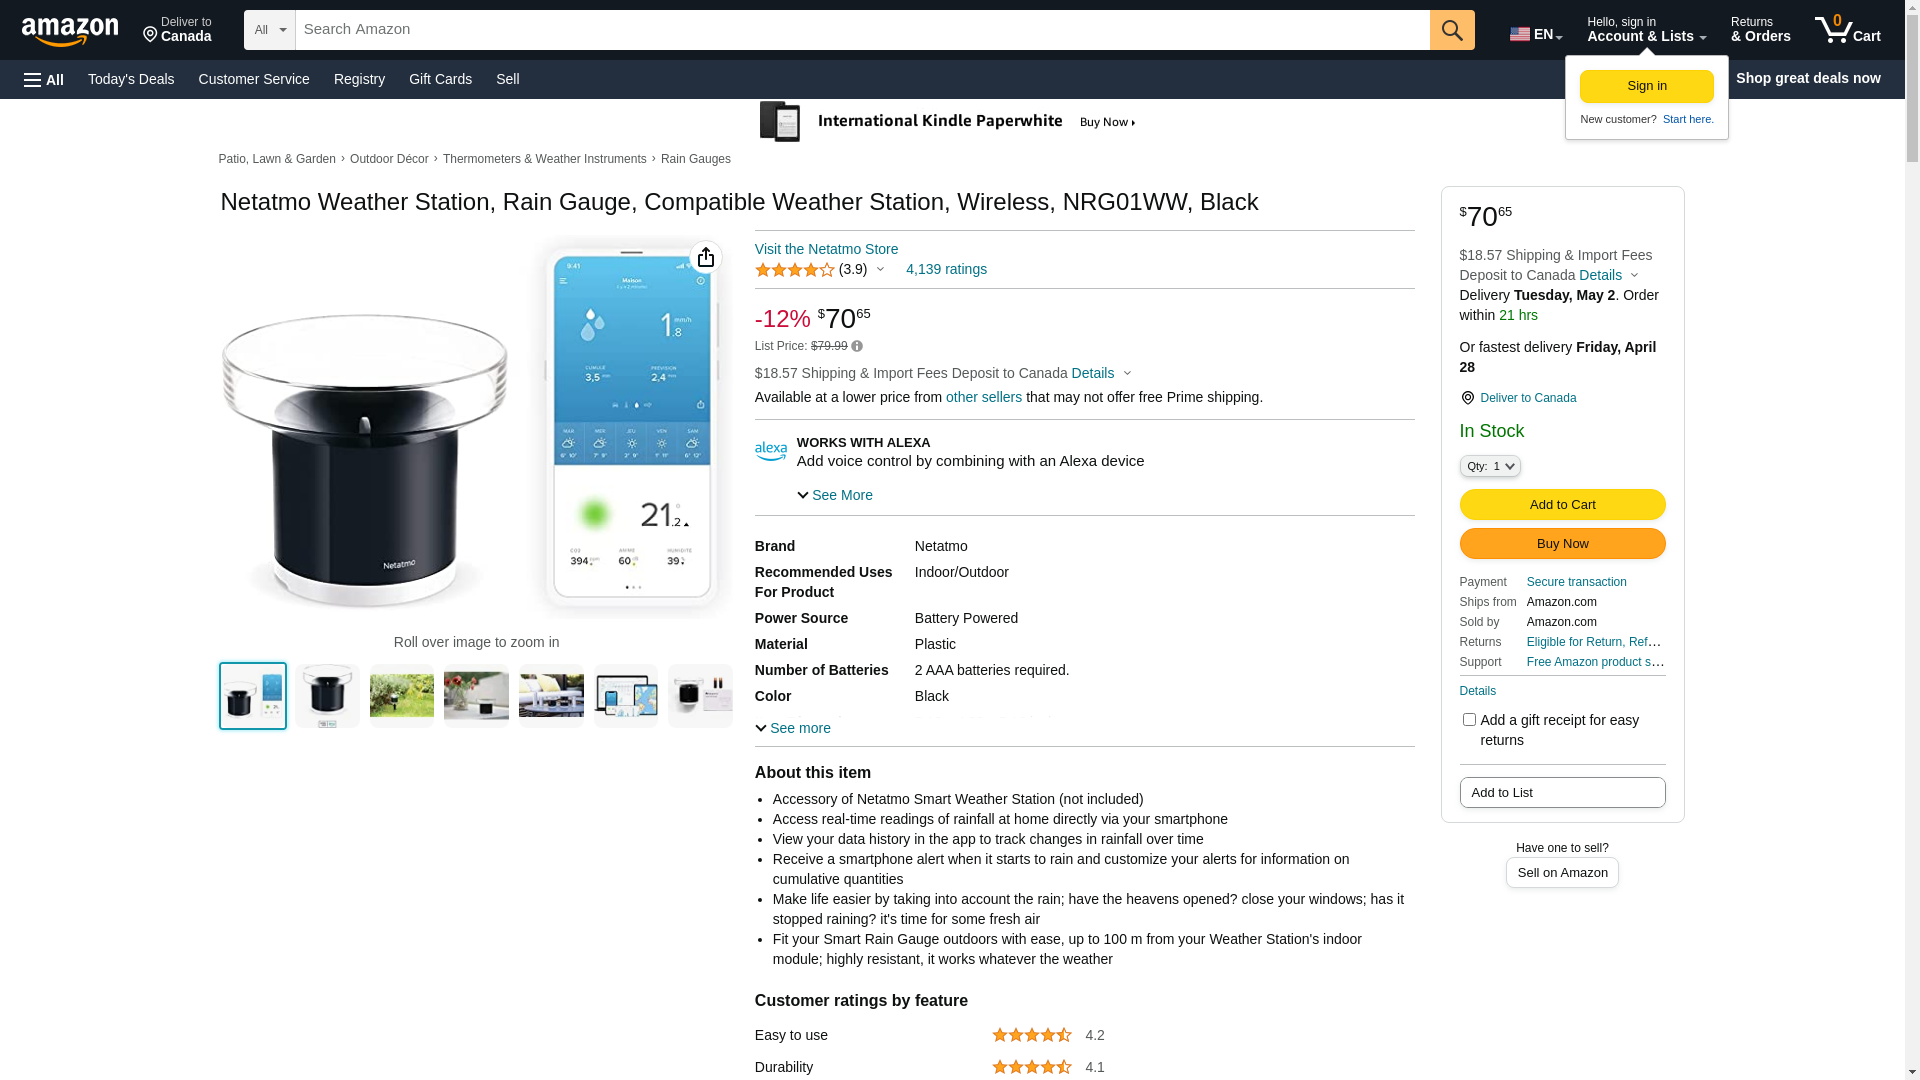The image size is (1920, 1080).
Task: Click the share icon on product image
Action: tap(706, 257)
